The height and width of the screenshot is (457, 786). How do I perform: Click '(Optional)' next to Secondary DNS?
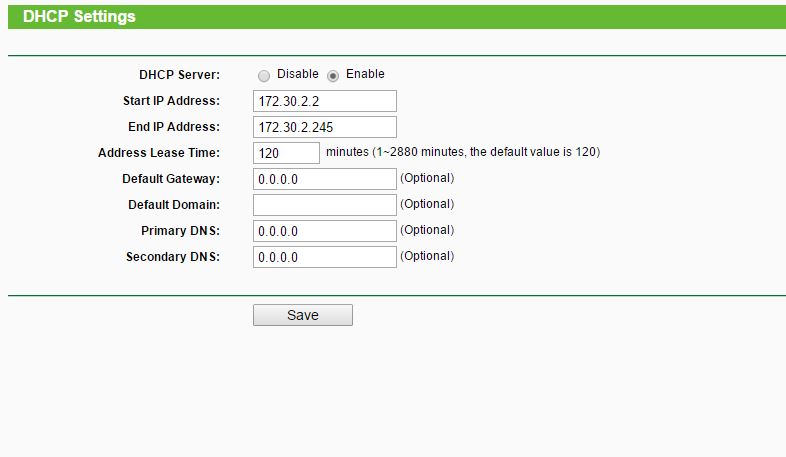427,256
